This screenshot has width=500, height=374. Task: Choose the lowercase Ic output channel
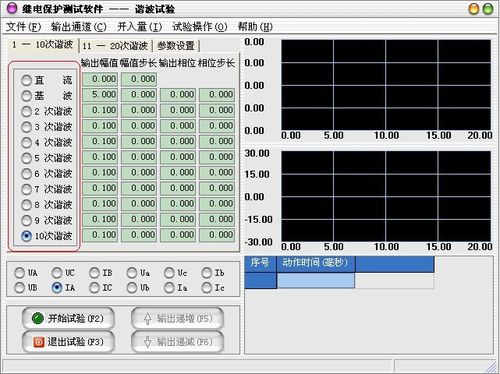(x=206, y=287)
